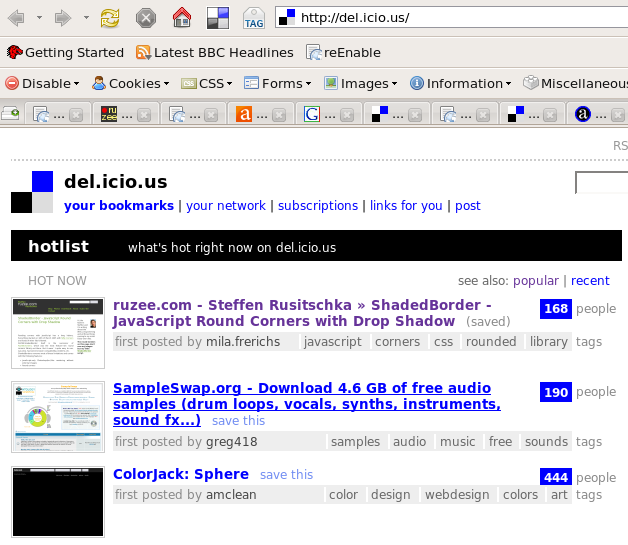Select the webdesign tag

pos(457,495)
